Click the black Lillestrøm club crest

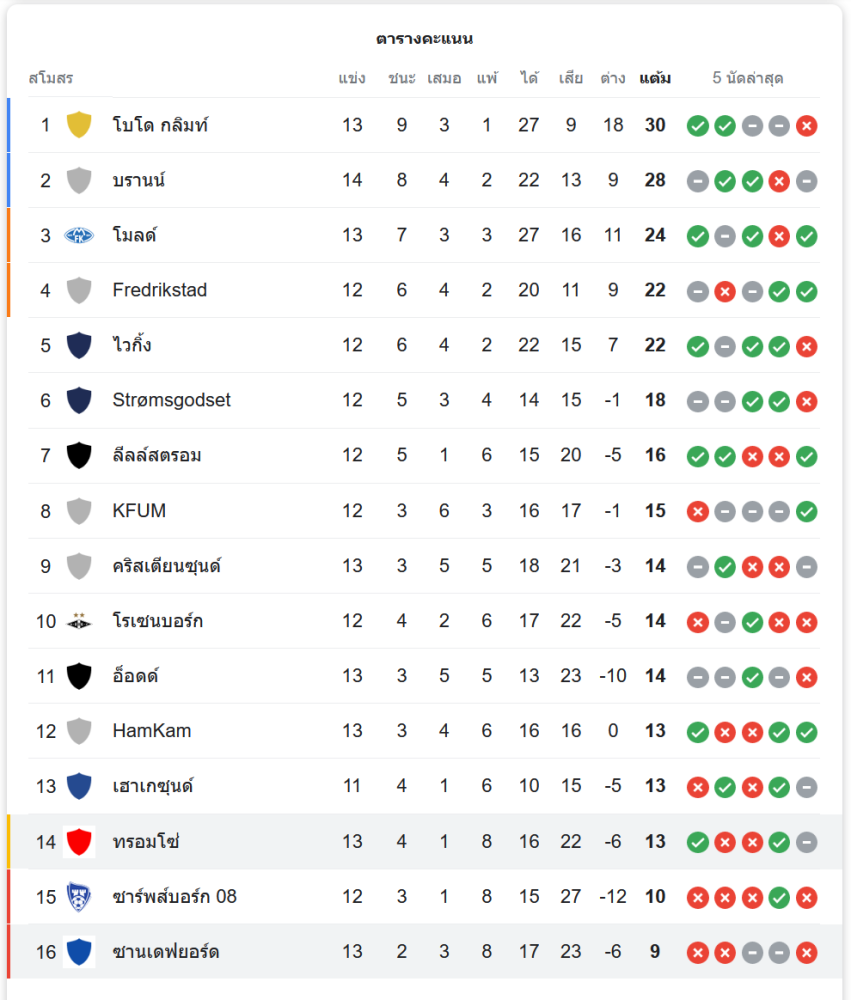coord(79,456)
